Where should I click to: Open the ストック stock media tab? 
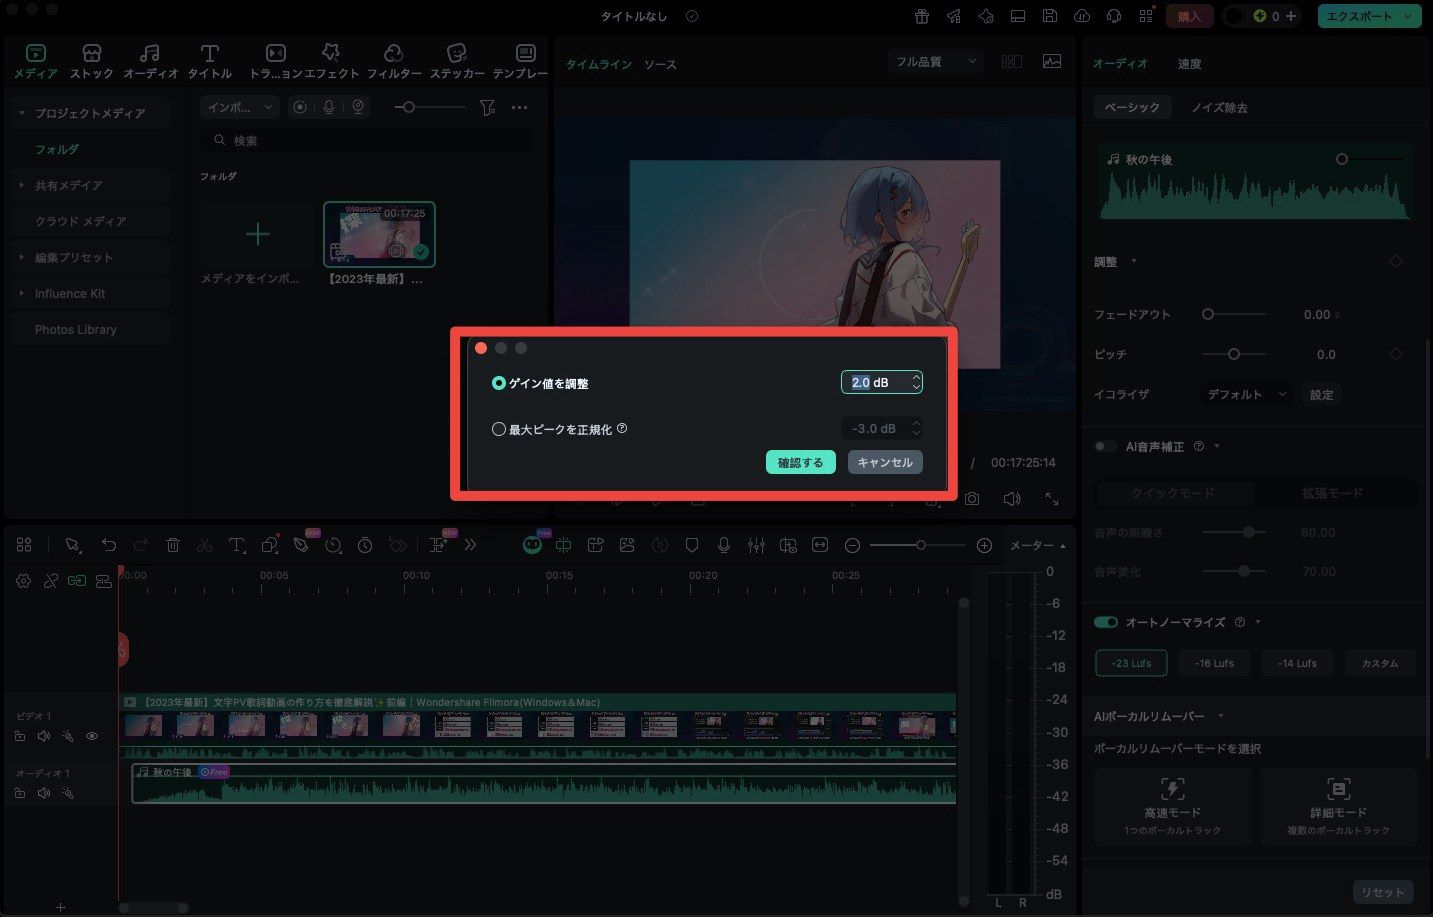92,61
